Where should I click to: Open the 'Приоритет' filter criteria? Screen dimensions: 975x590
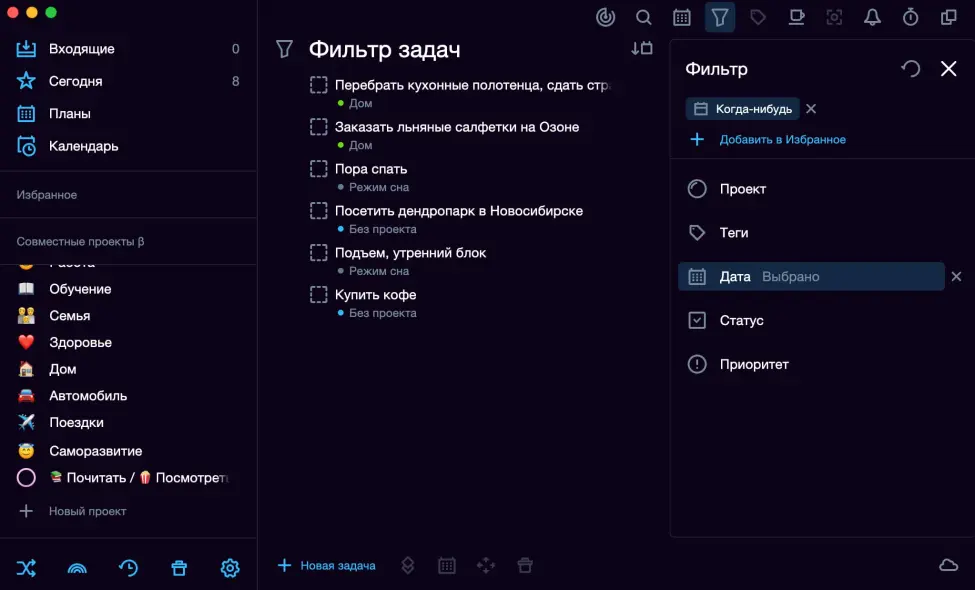point(753,365)
